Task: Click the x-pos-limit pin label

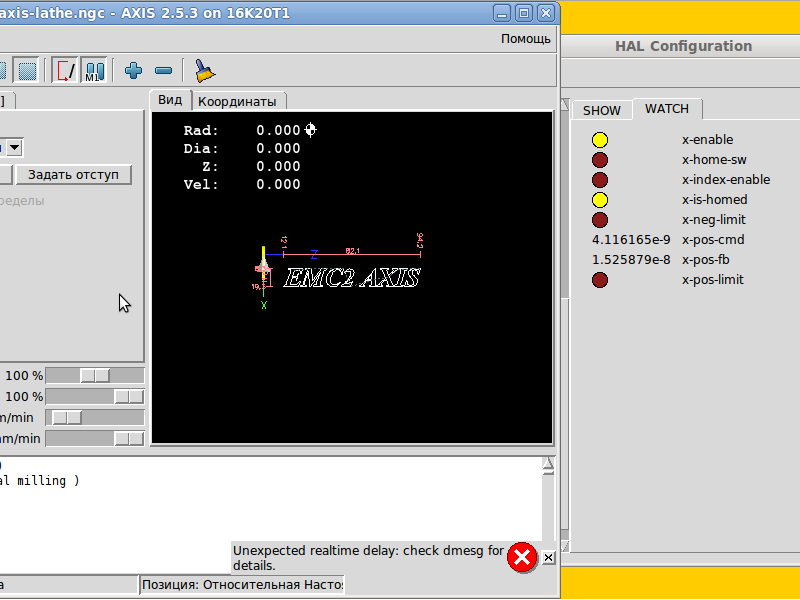Action: (713, 280)
